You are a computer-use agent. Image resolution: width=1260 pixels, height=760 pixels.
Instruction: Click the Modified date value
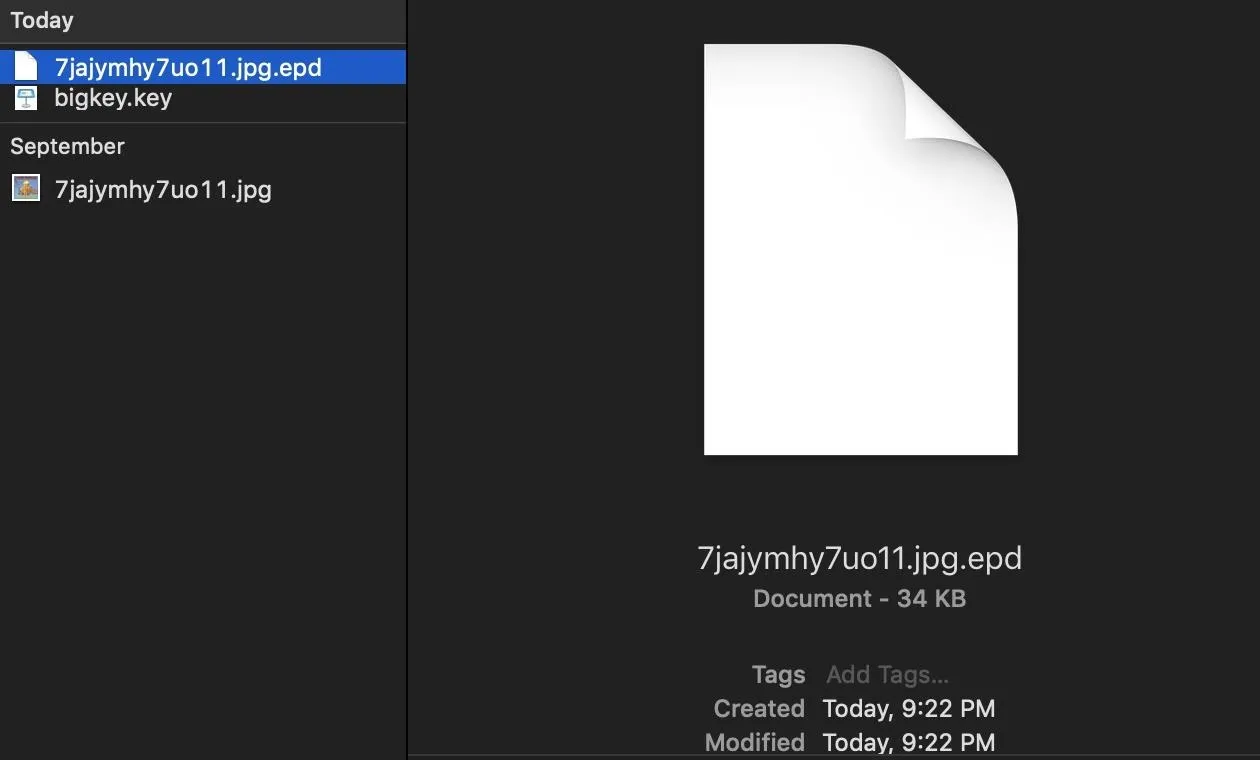point(909,743)
